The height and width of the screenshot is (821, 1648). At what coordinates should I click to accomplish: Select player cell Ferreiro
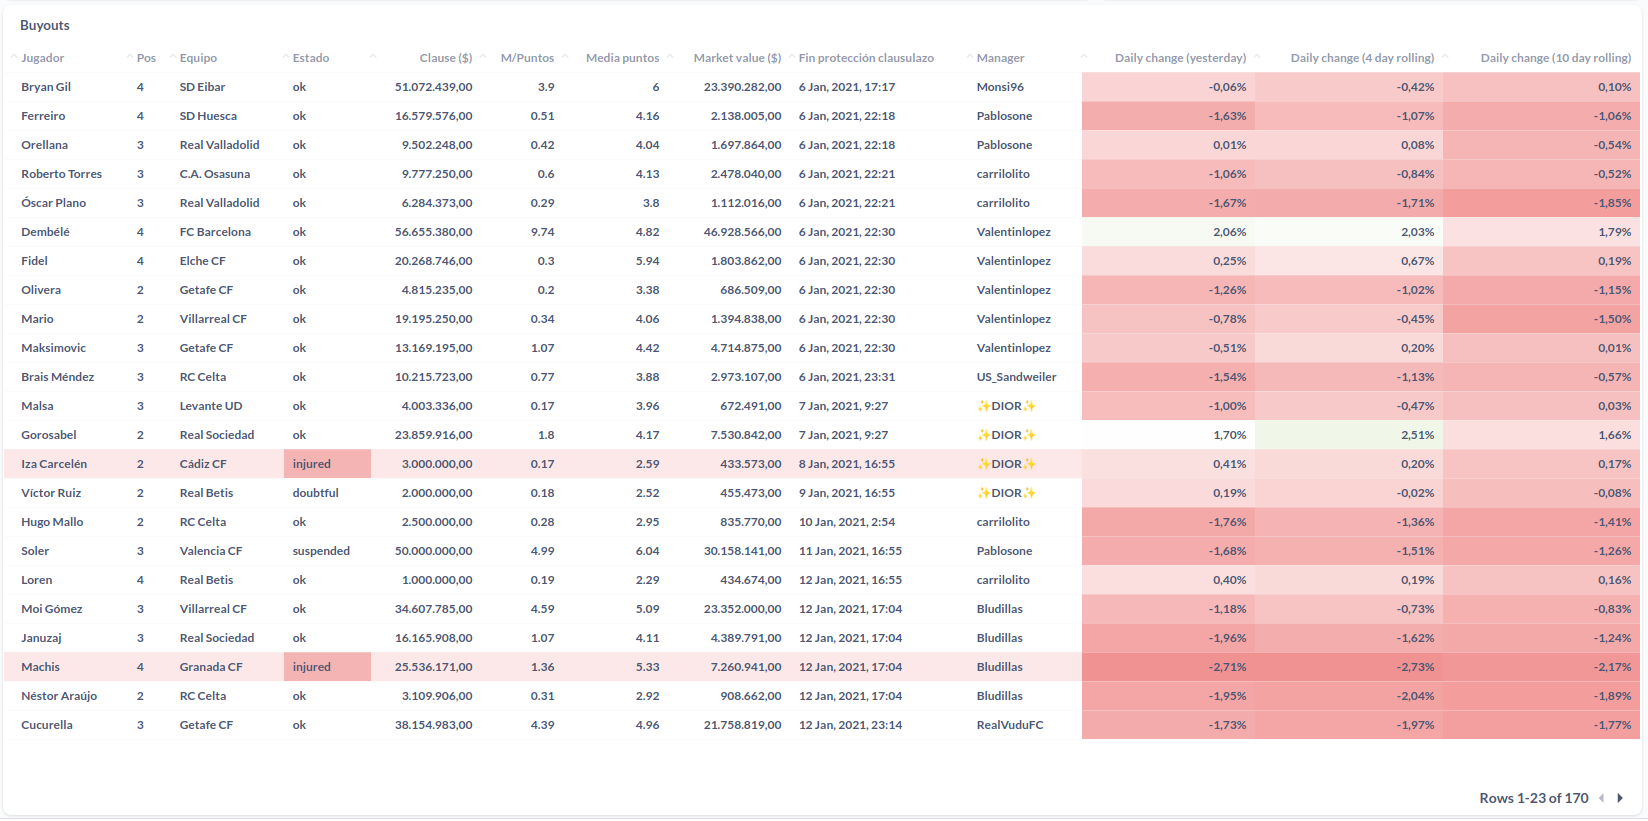(43, 116)
